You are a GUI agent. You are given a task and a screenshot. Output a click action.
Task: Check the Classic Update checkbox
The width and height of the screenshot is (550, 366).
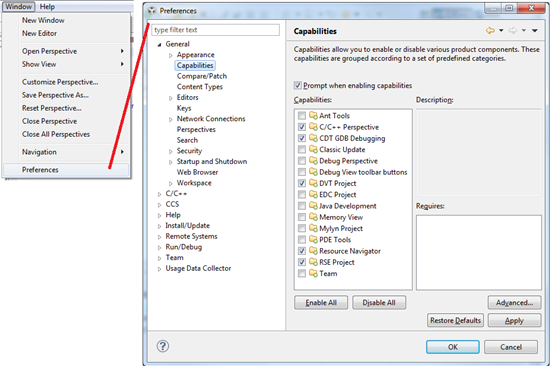pyautogui.click(x=302, y=149)
